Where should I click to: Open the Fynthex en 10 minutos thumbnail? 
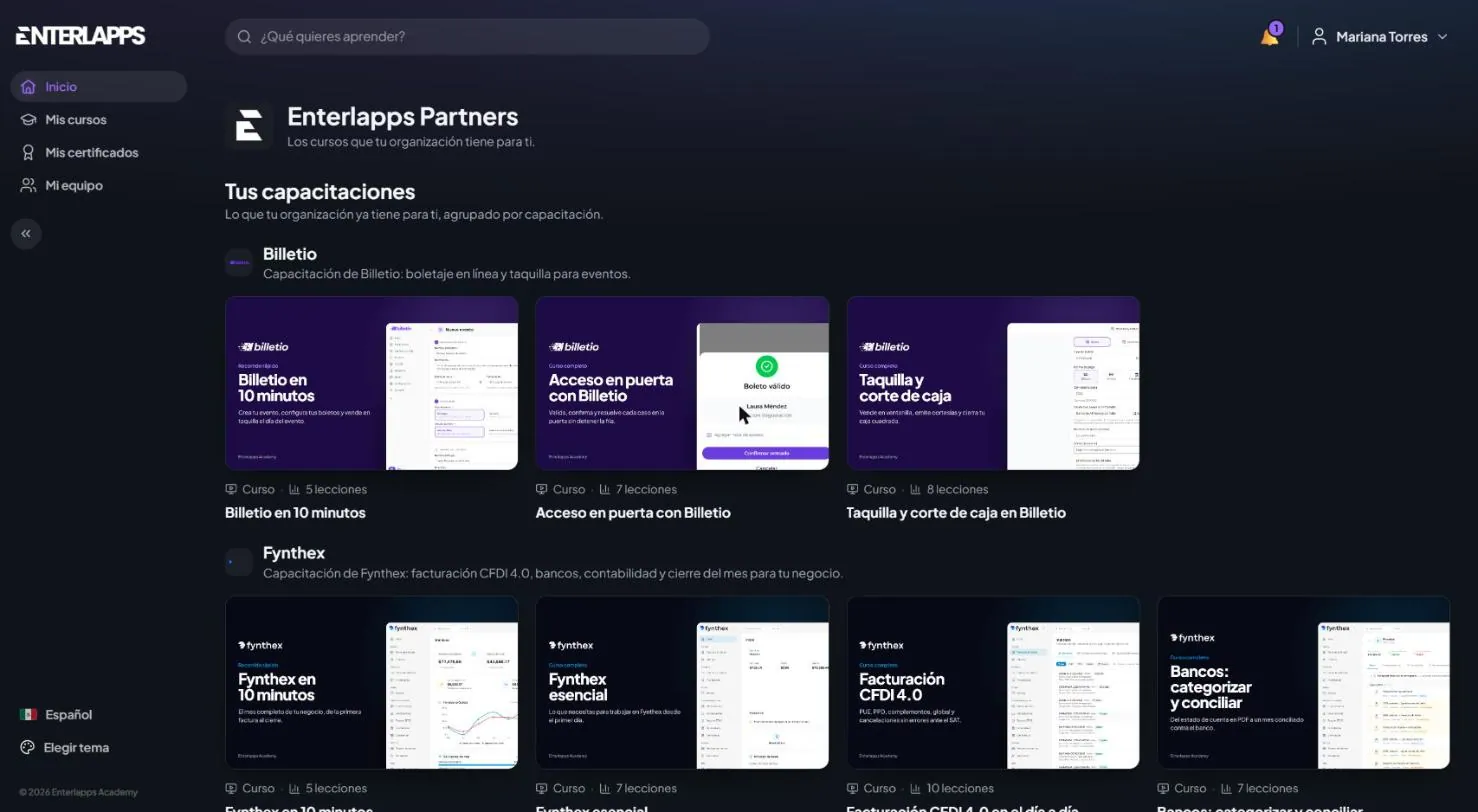click(x=372, y=682)
